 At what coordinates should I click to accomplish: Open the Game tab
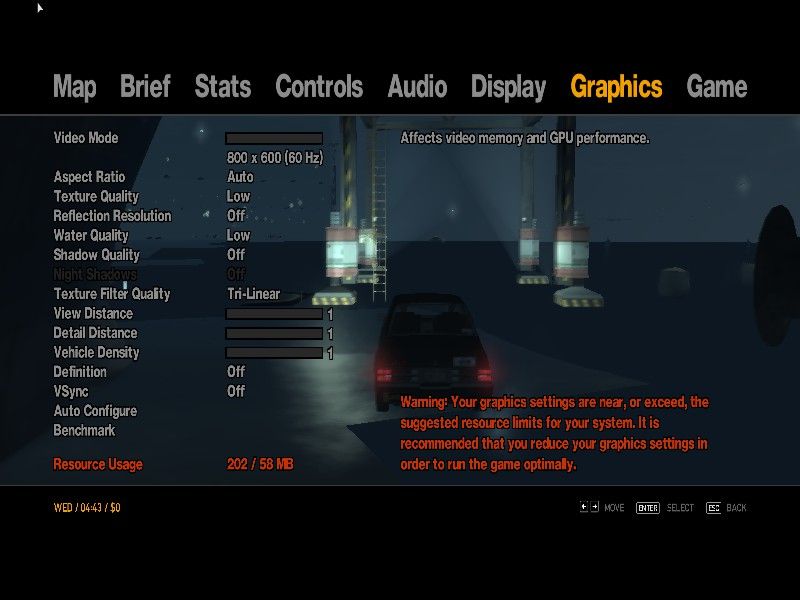click(x=716, y=86)
